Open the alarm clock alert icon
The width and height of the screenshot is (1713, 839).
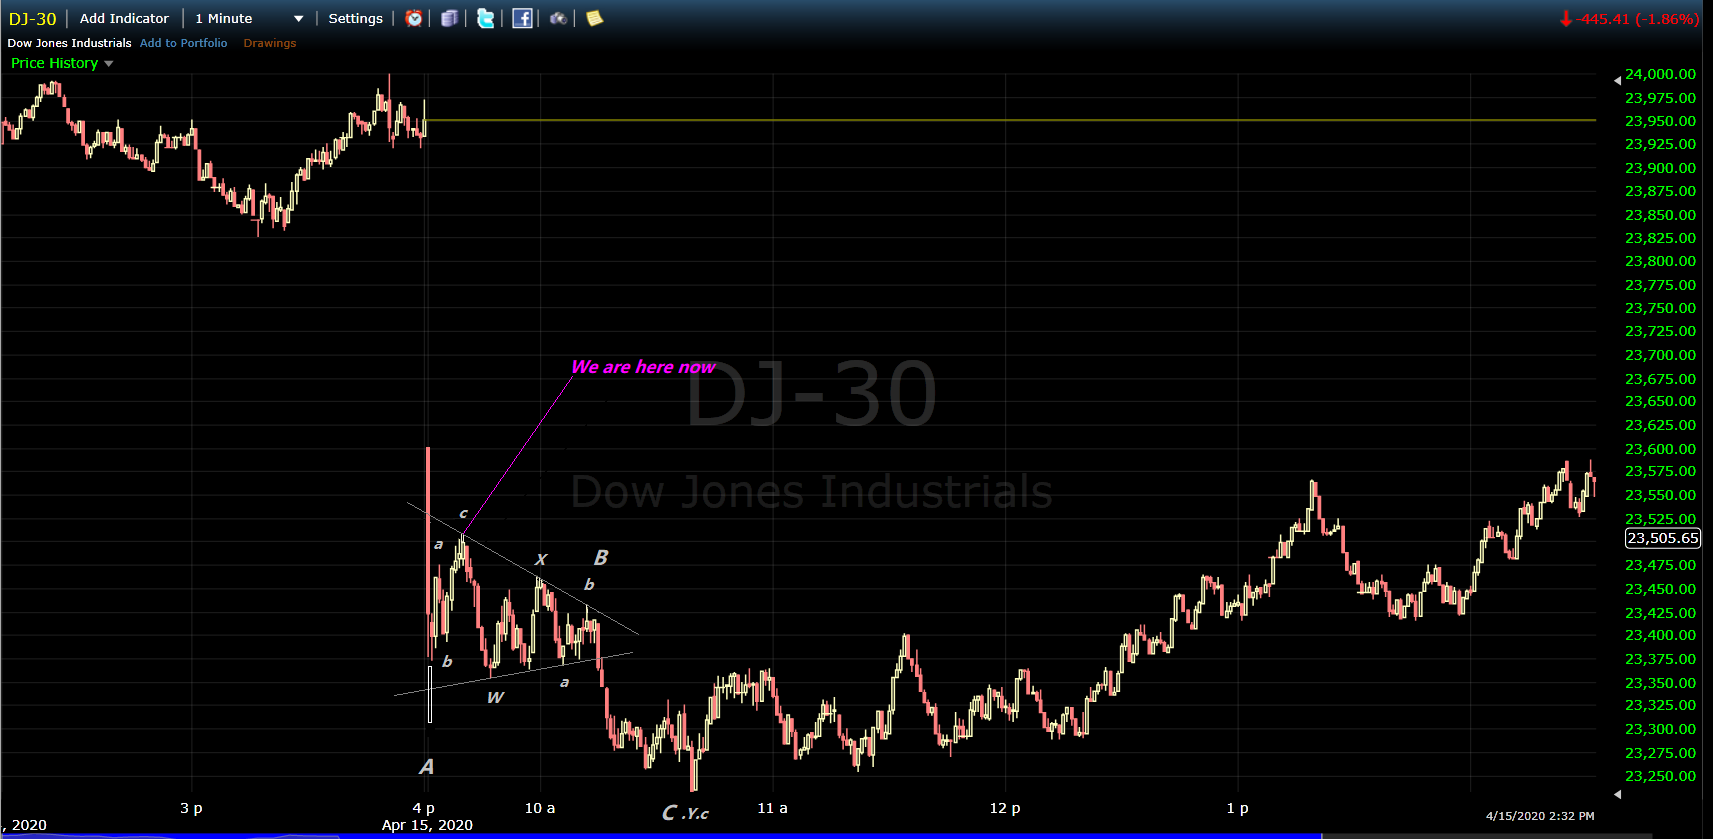click(x=414, y=18)
